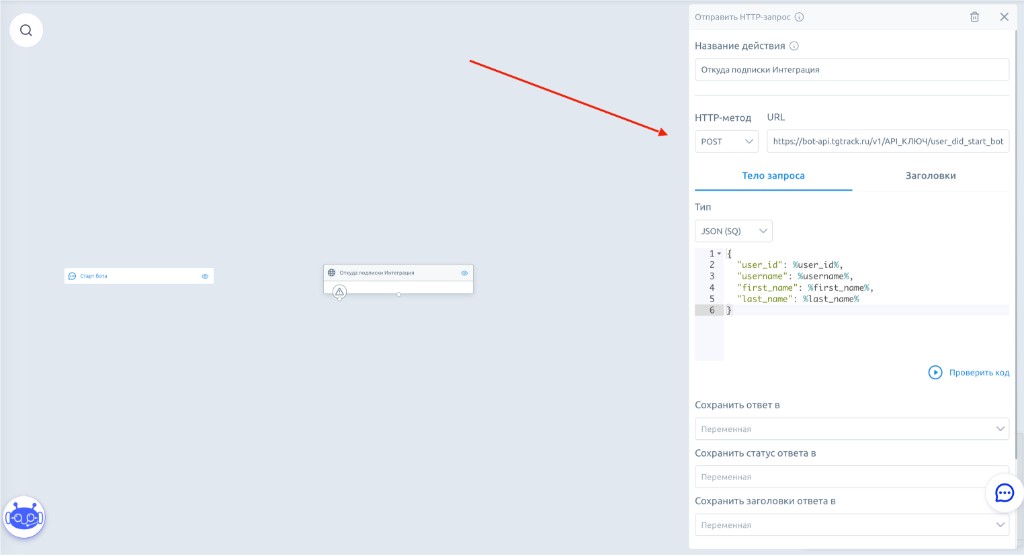
Task: Open the search magnifier button
Action: coord(26,30)
